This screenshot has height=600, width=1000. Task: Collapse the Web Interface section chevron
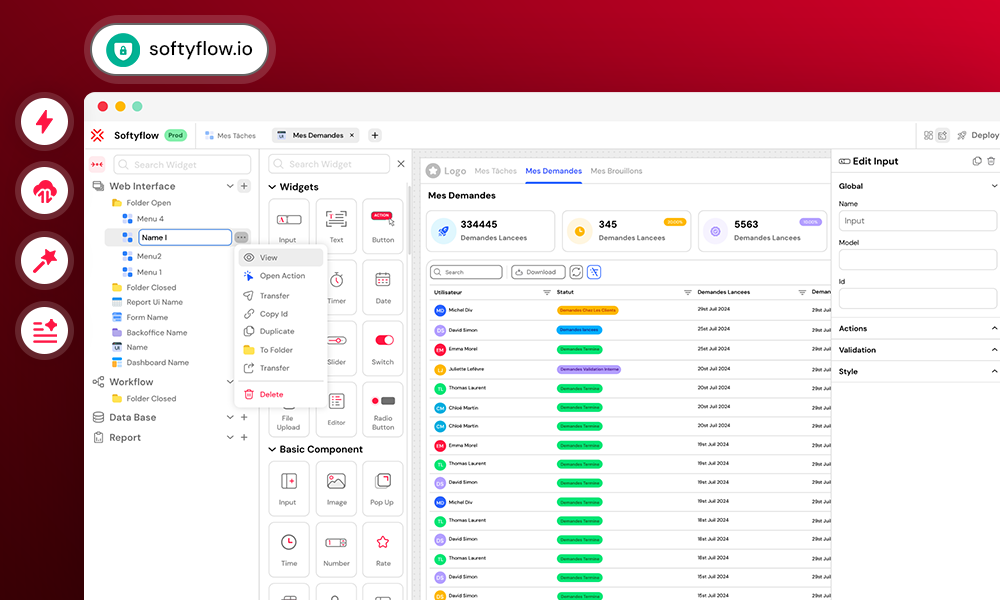click(230, 186)
